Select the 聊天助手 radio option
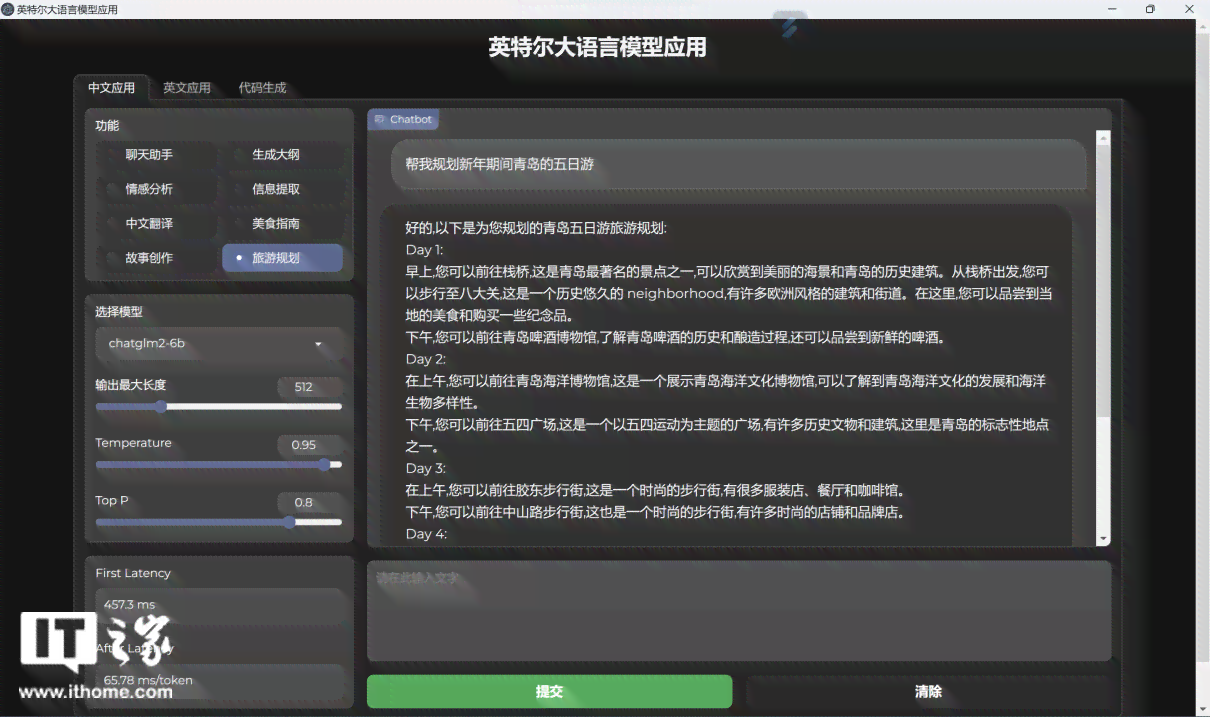This screenshot has width=1210, height=717. [155, 155]
